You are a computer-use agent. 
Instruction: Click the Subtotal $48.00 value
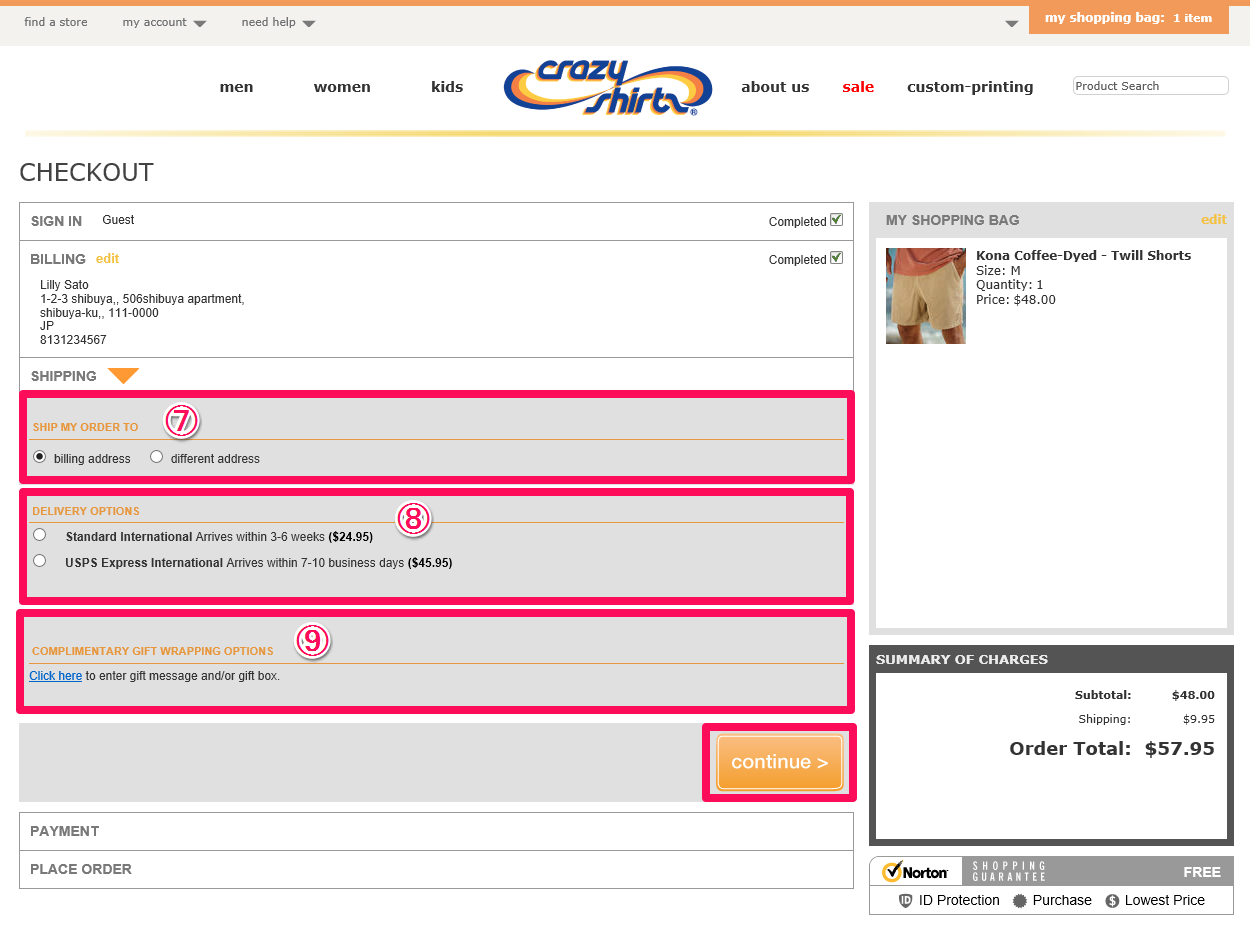(x=1193, y=695)
